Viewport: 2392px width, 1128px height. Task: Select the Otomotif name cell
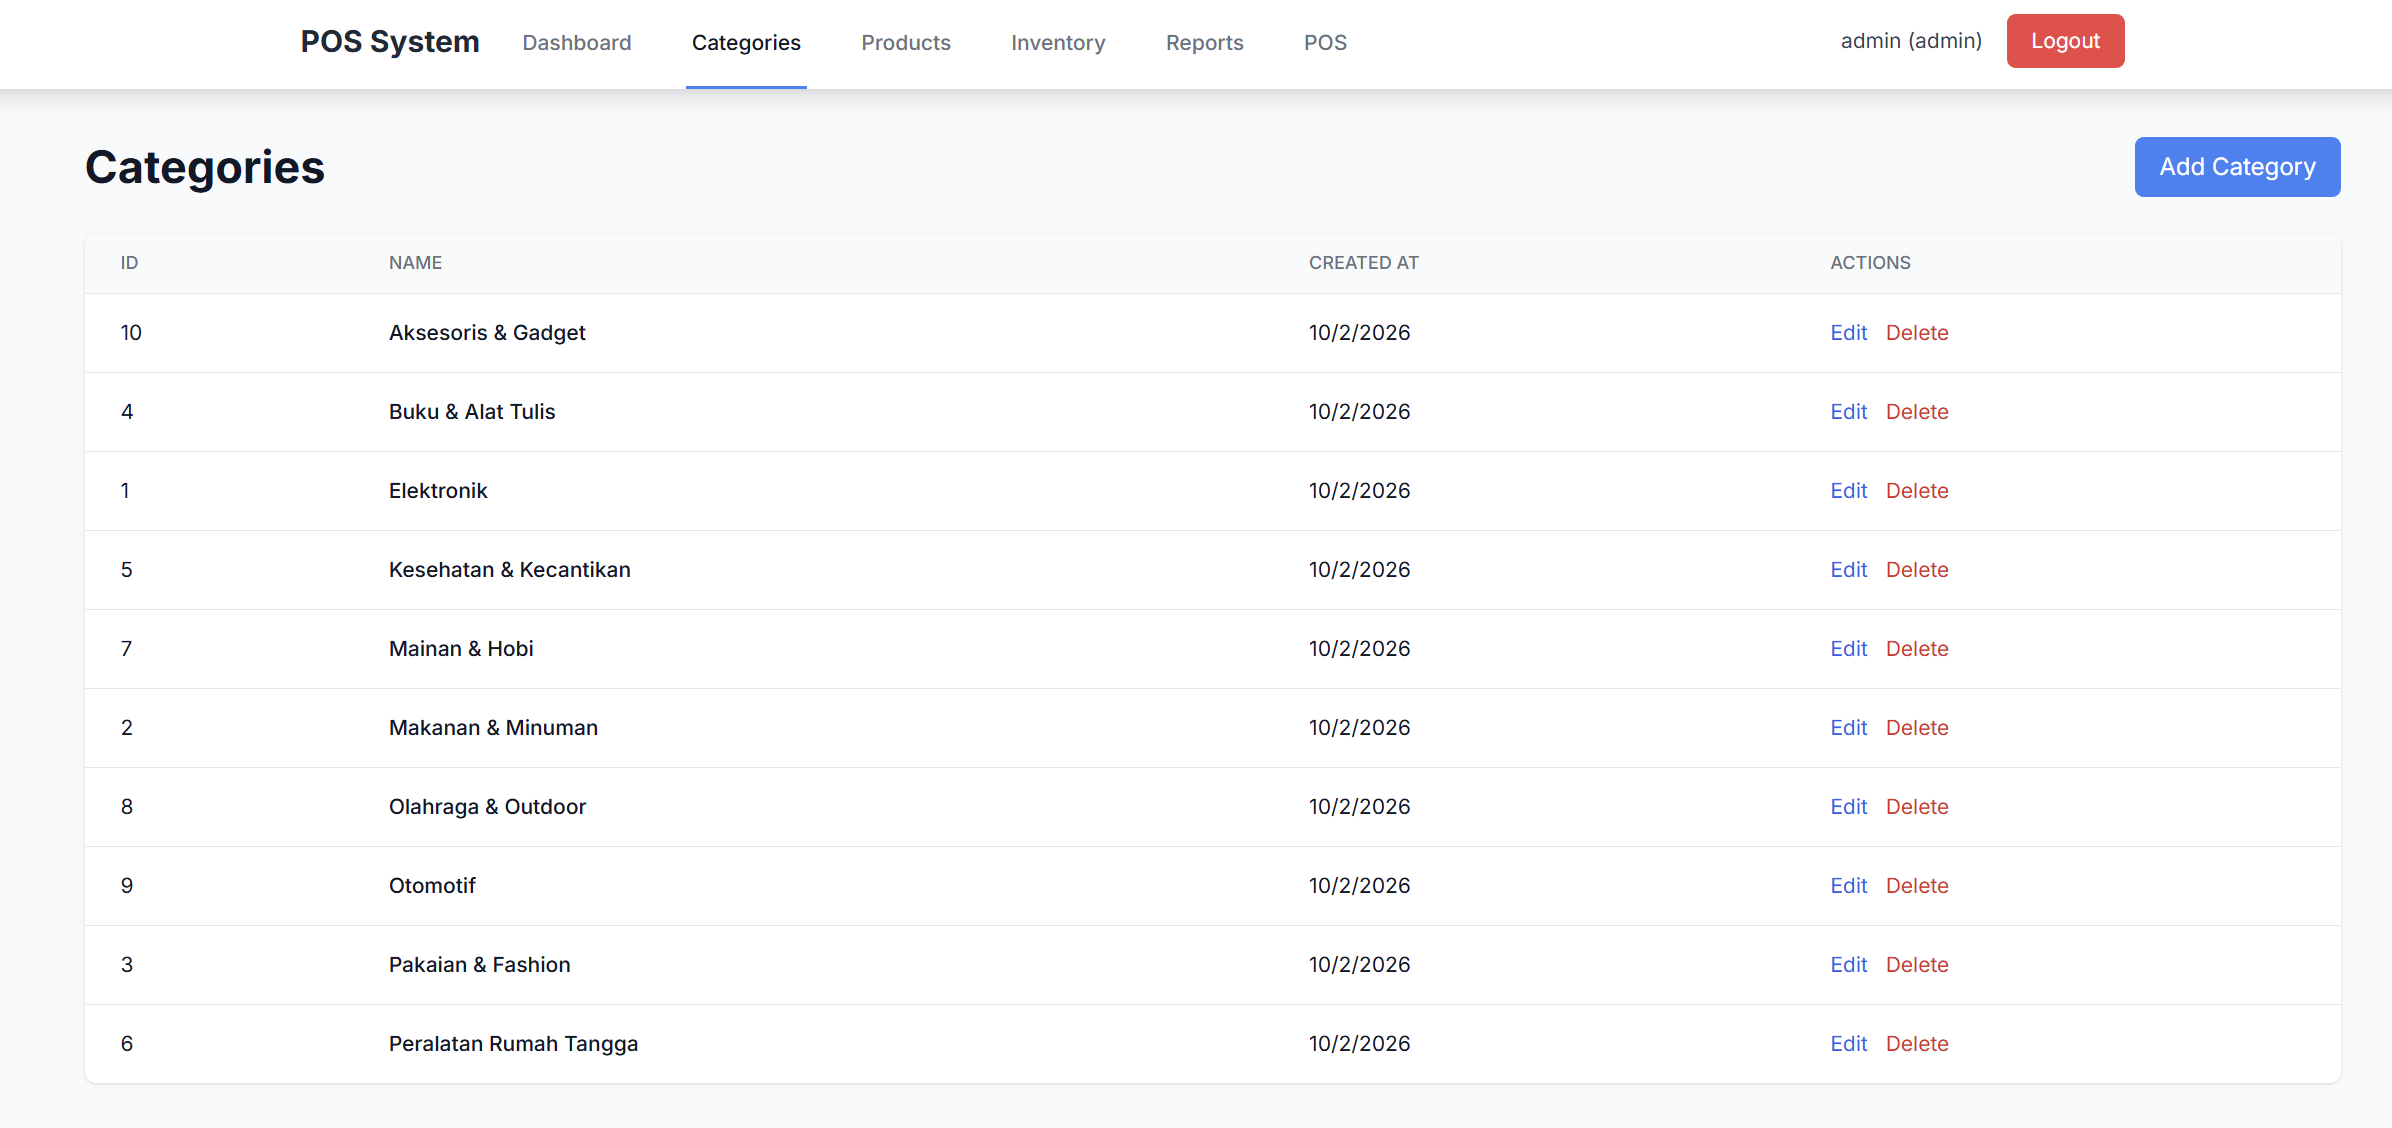(432, 886)
